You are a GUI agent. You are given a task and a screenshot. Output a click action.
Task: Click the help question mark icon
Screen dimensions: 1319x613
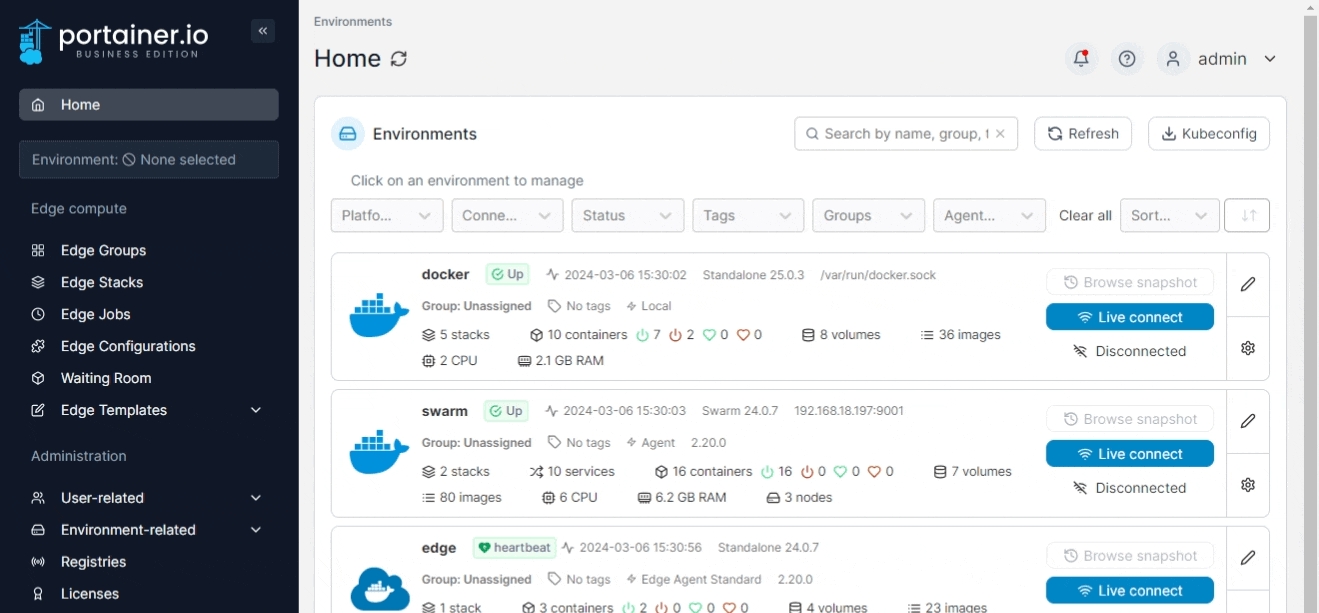pos(1127,59)
